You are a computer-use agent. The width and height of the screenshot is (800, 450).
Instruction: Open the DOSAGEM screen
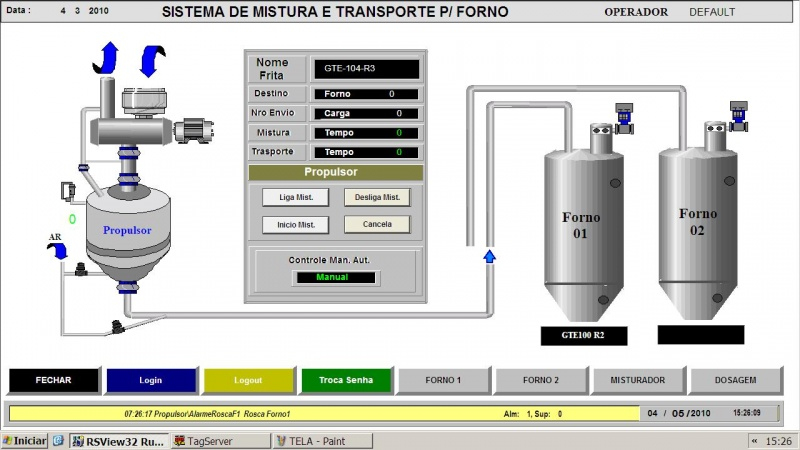pyautogui.click(x=735, y=380)
